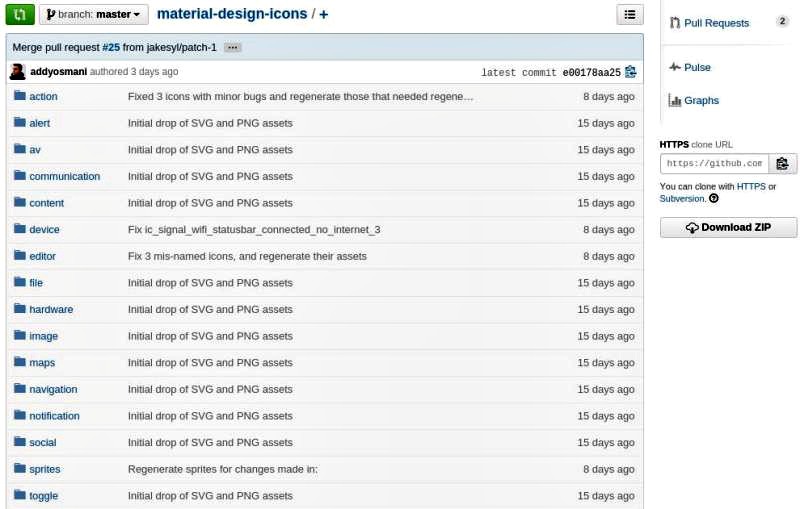Click '15 days ago' in the maps row
This screenshot has height=509, width=800.
606,363
